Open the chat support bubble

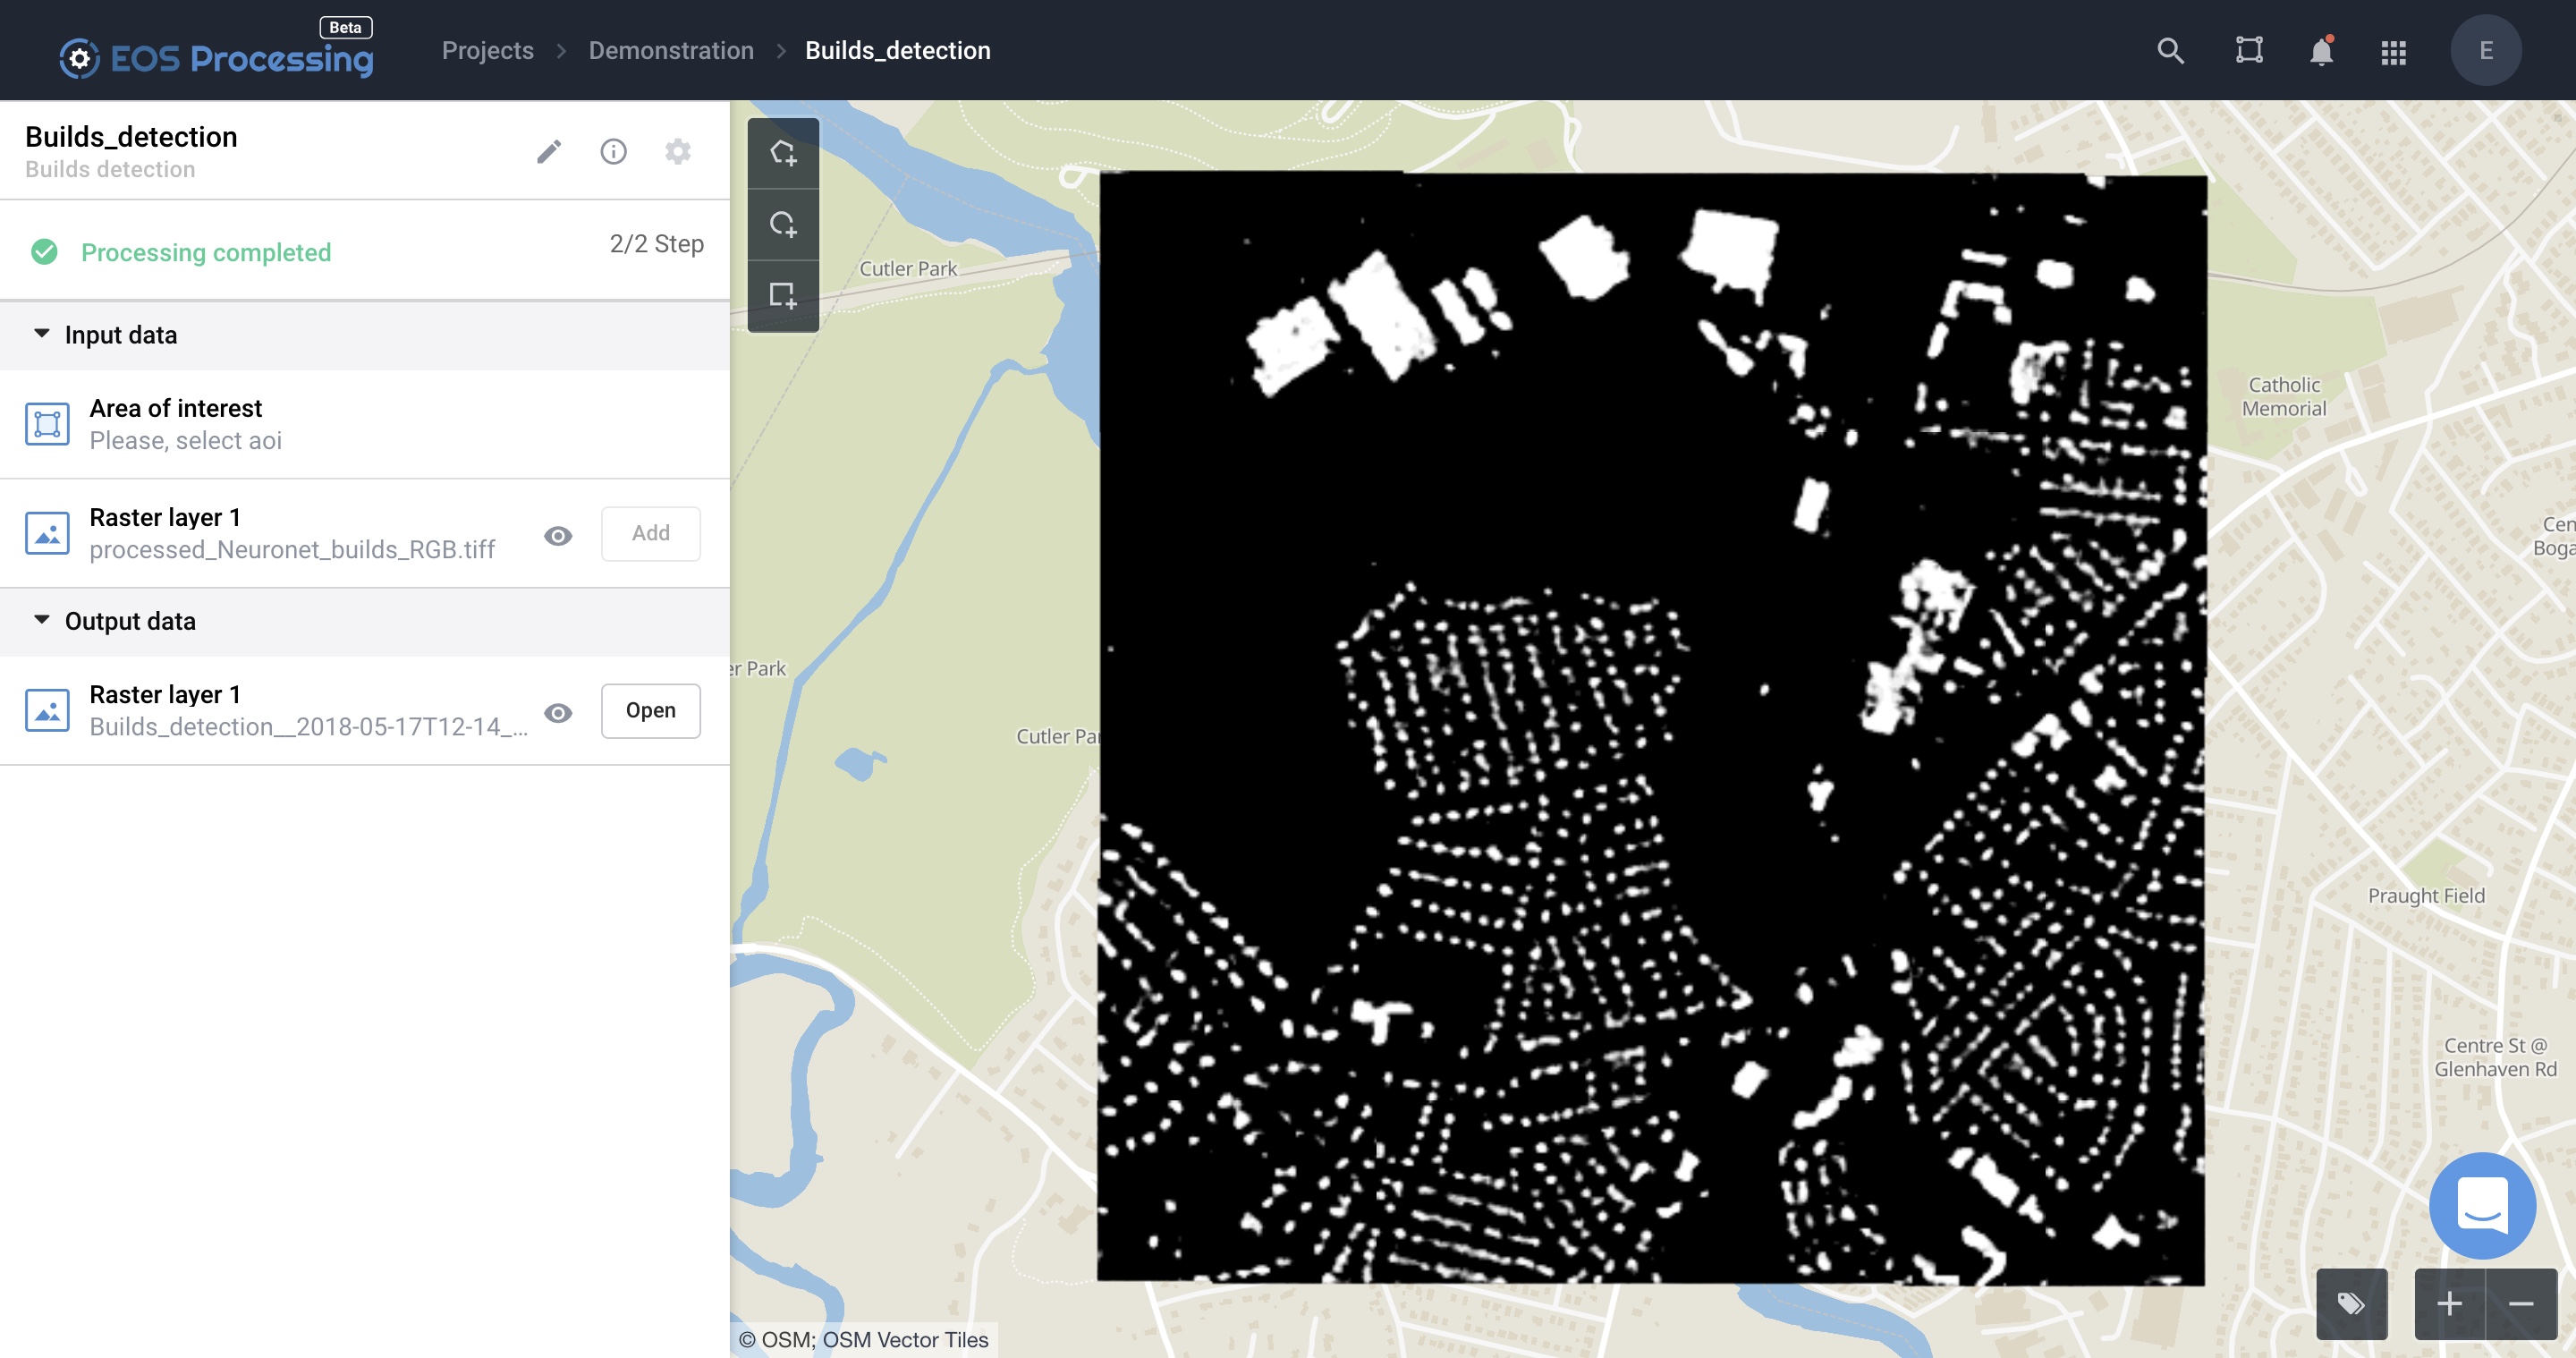click(x=2482, y=1204)
